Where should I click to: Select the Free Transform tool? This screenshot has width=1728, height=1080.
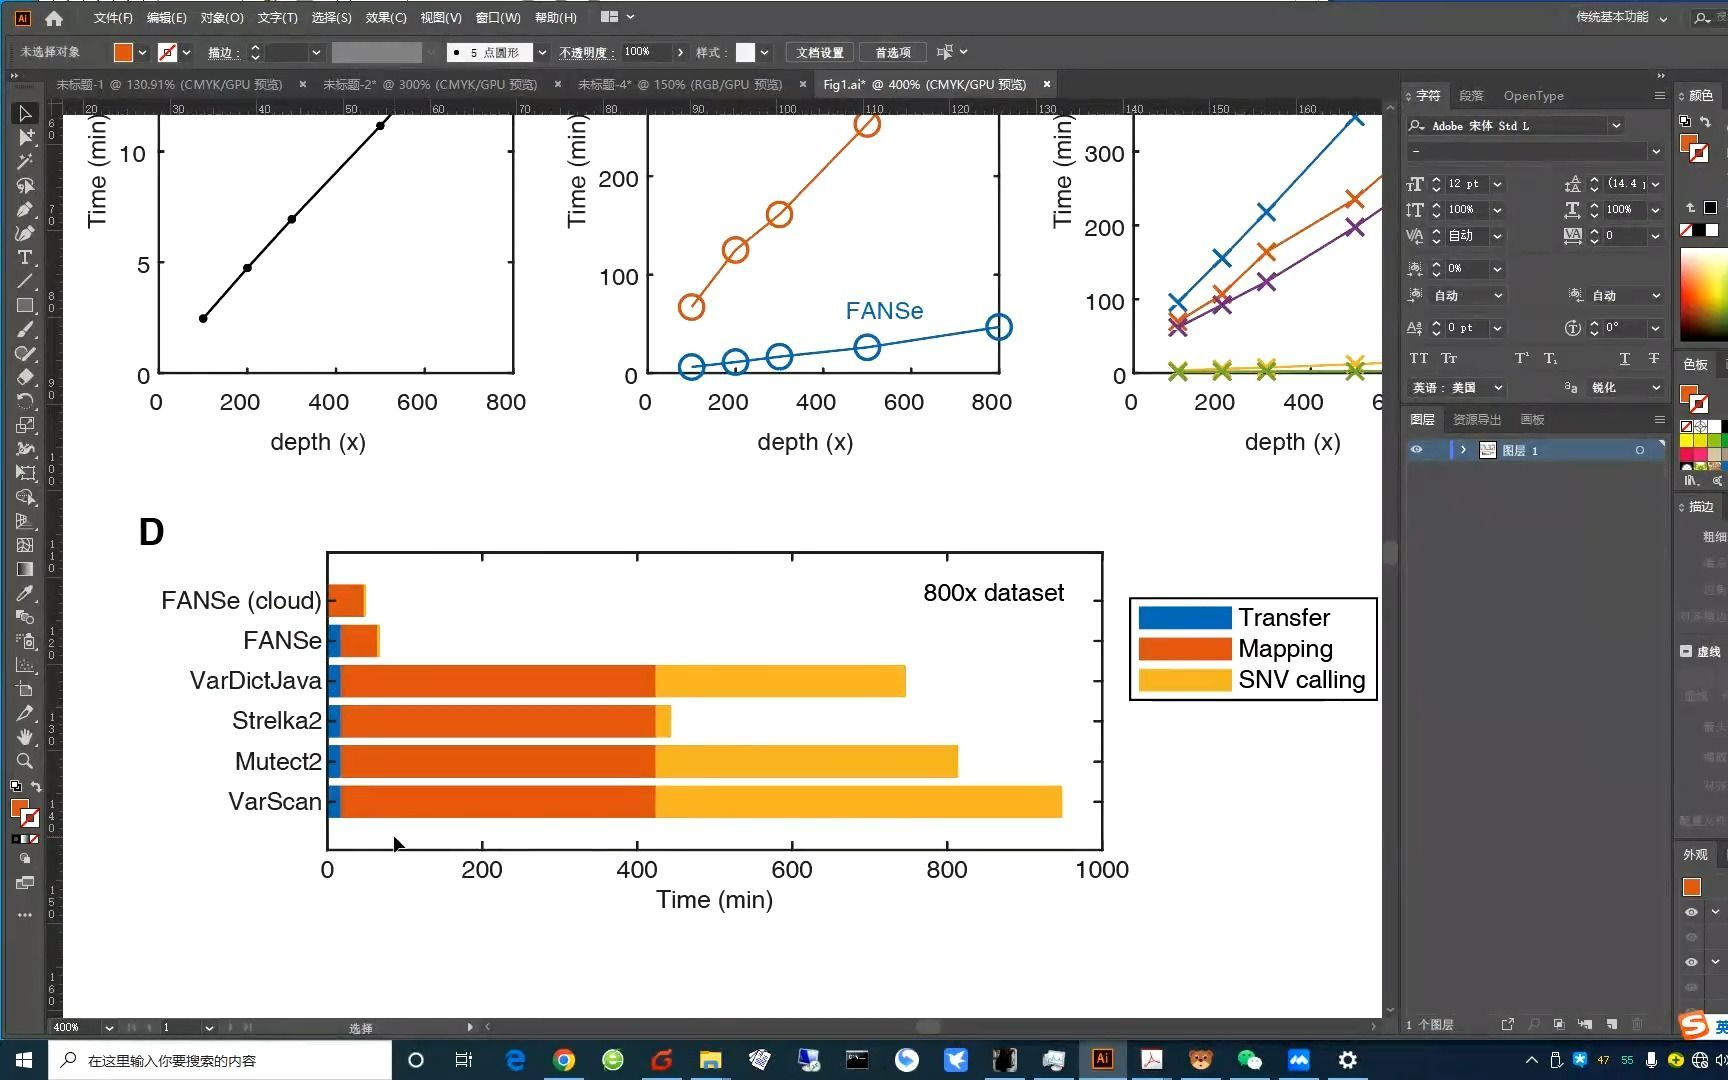[25, 473]
